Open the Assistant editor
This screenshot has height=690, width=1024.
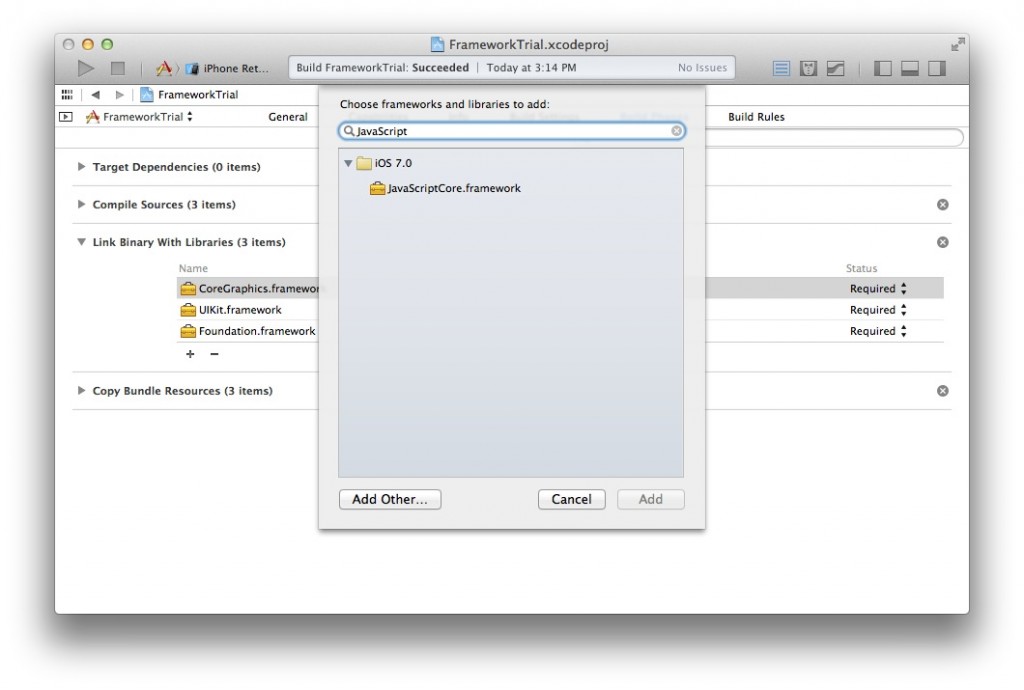[x=808, y=68]
